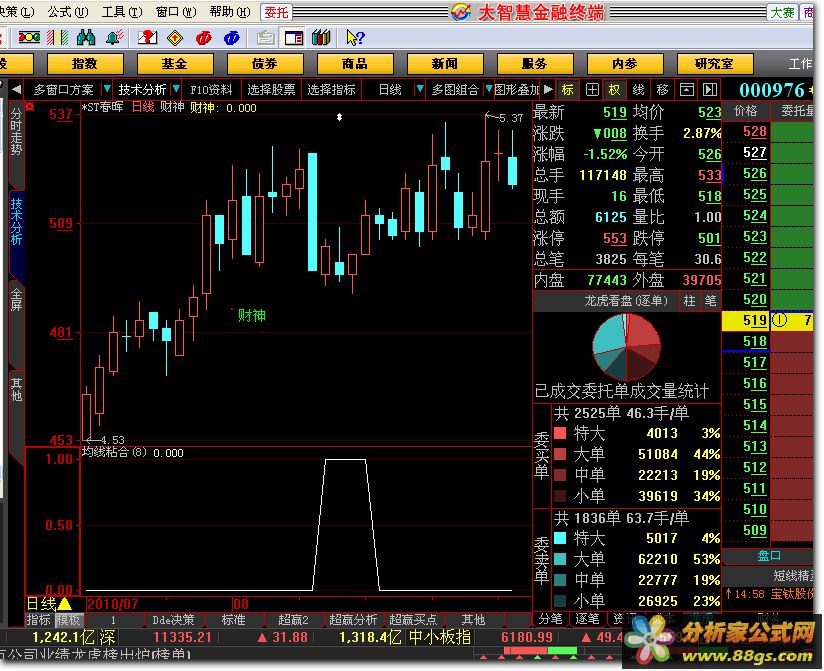Switch to the 分笔 detail tab
The width and height of the screenshot is (824, 671).
[550, 619]
